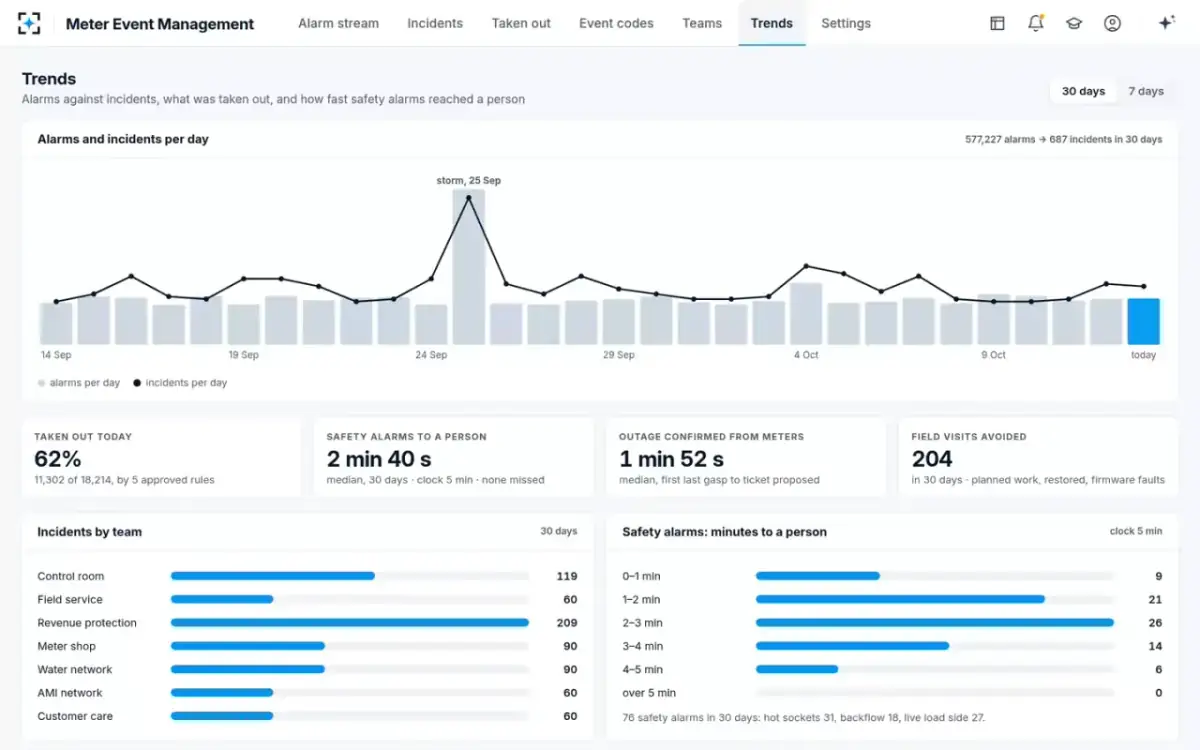Click the 4–5 min row label
1200x750 pixels.
pos(642,670)
